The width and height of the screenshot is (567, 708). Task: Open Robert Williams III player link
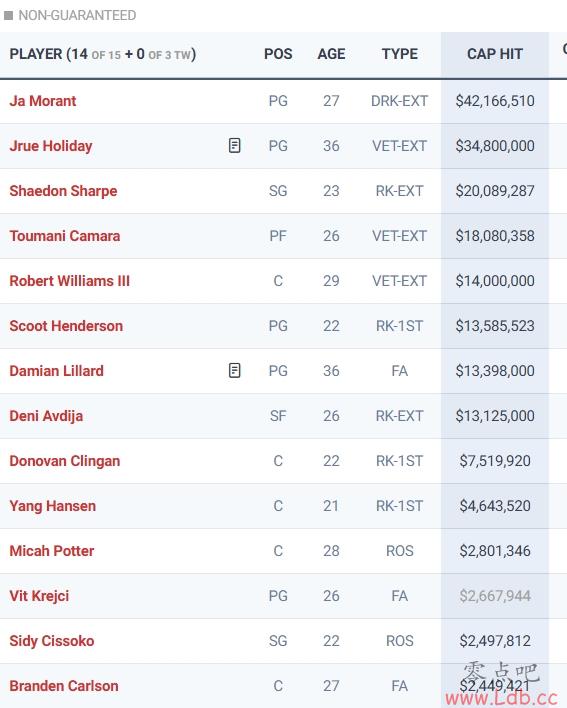[70, 281]
